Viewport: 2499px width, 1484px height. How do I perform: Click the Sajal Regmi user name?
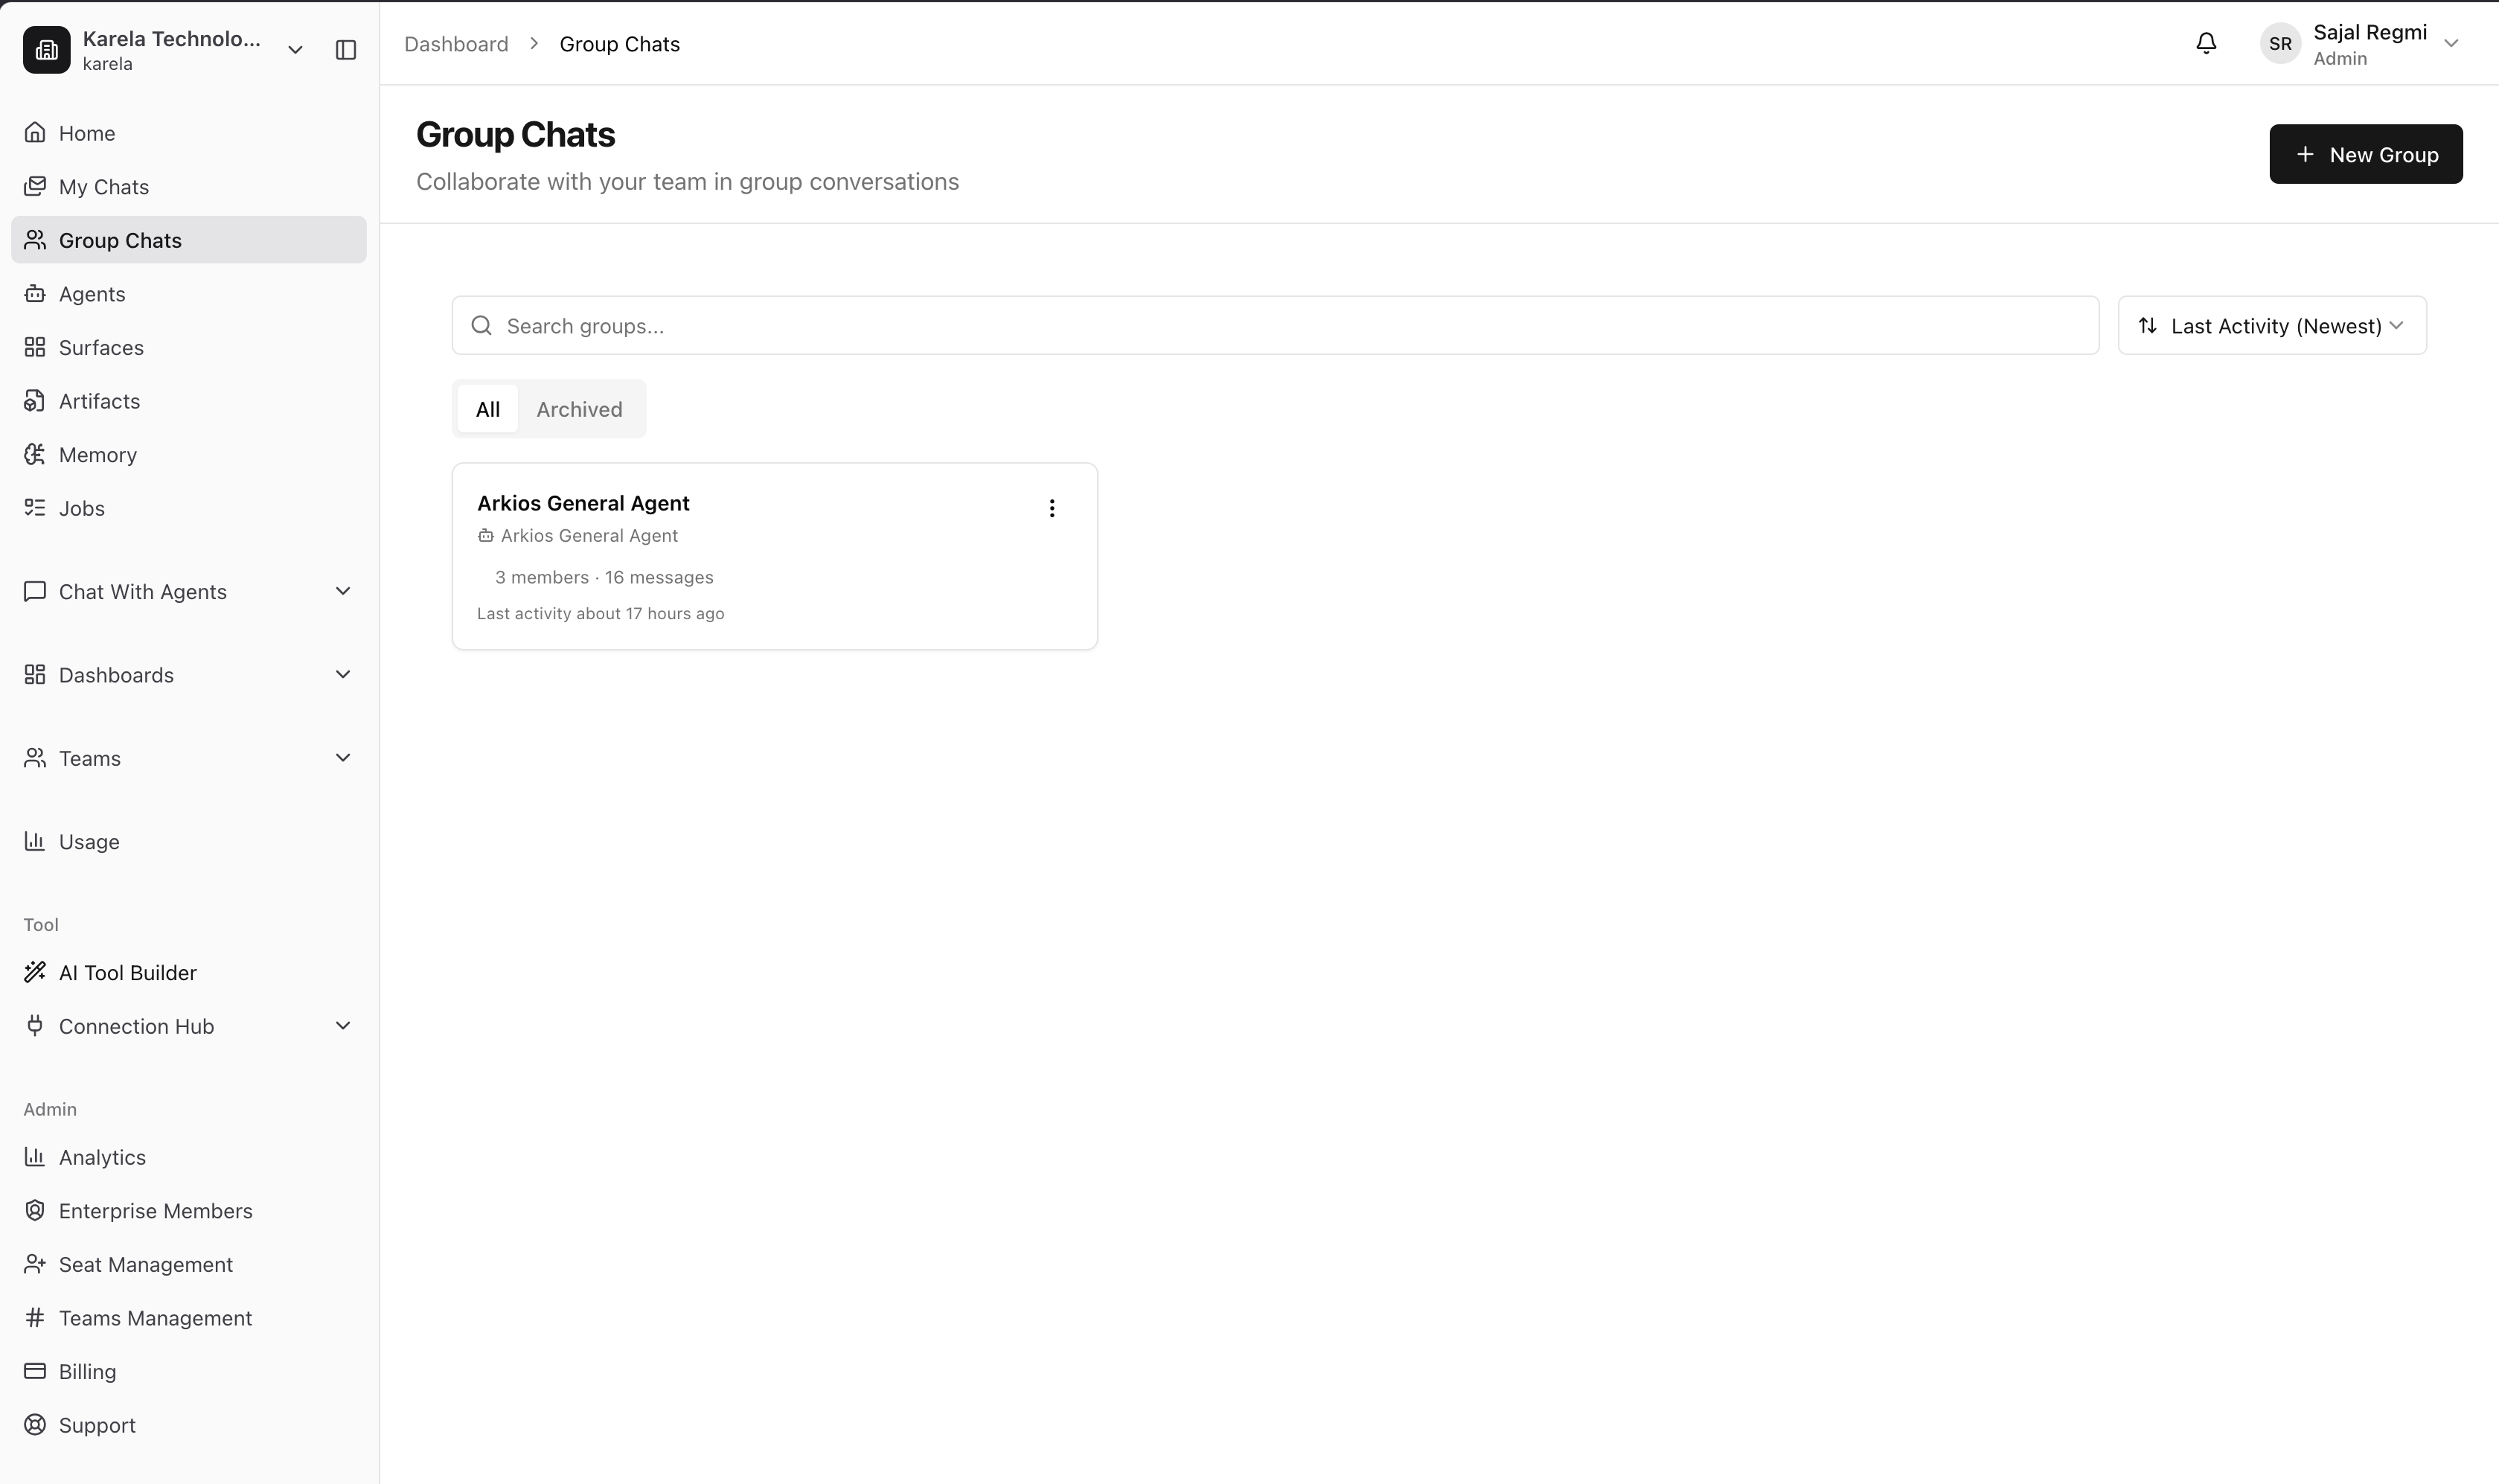2369,32
